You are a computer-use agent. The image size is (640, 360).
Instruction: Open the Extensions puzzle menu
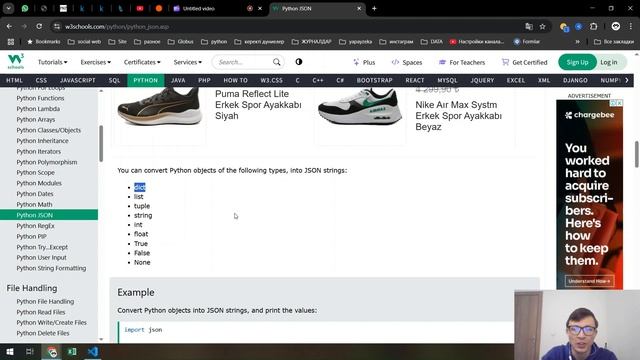(x=593, y=27)
